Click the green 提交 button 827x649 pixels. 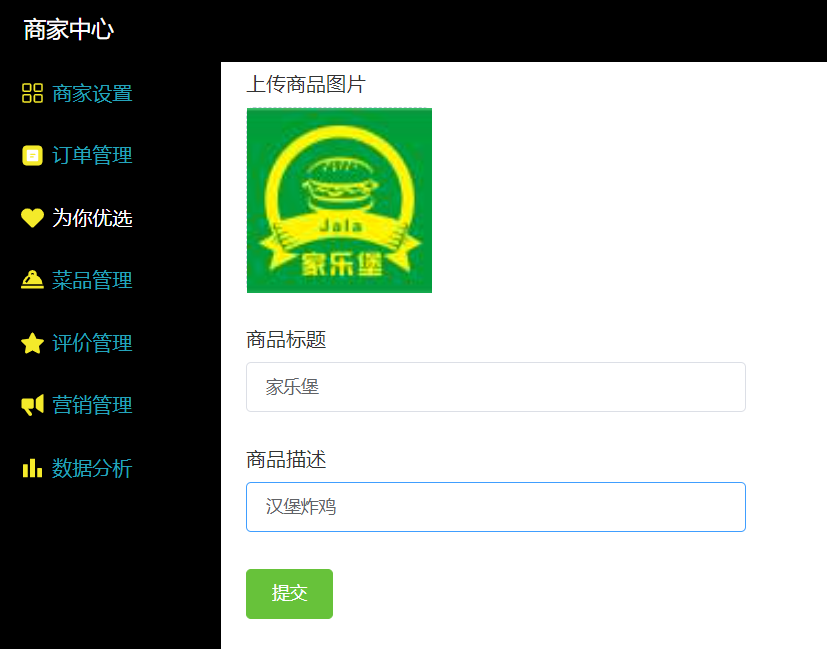(289, 594)
